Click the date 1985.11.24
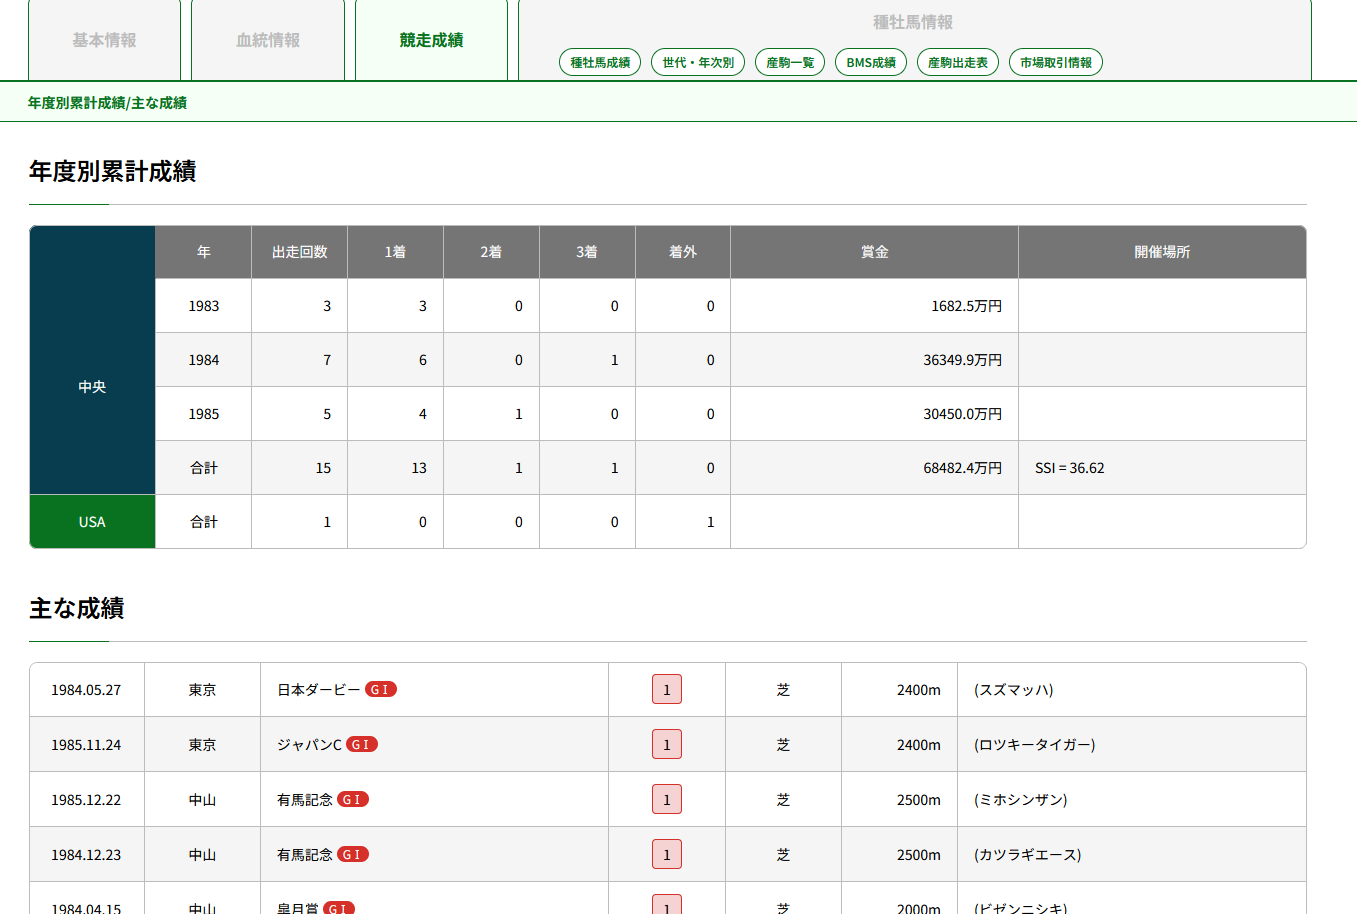Screen dimensions: 1357x914 tap(86, 745)
